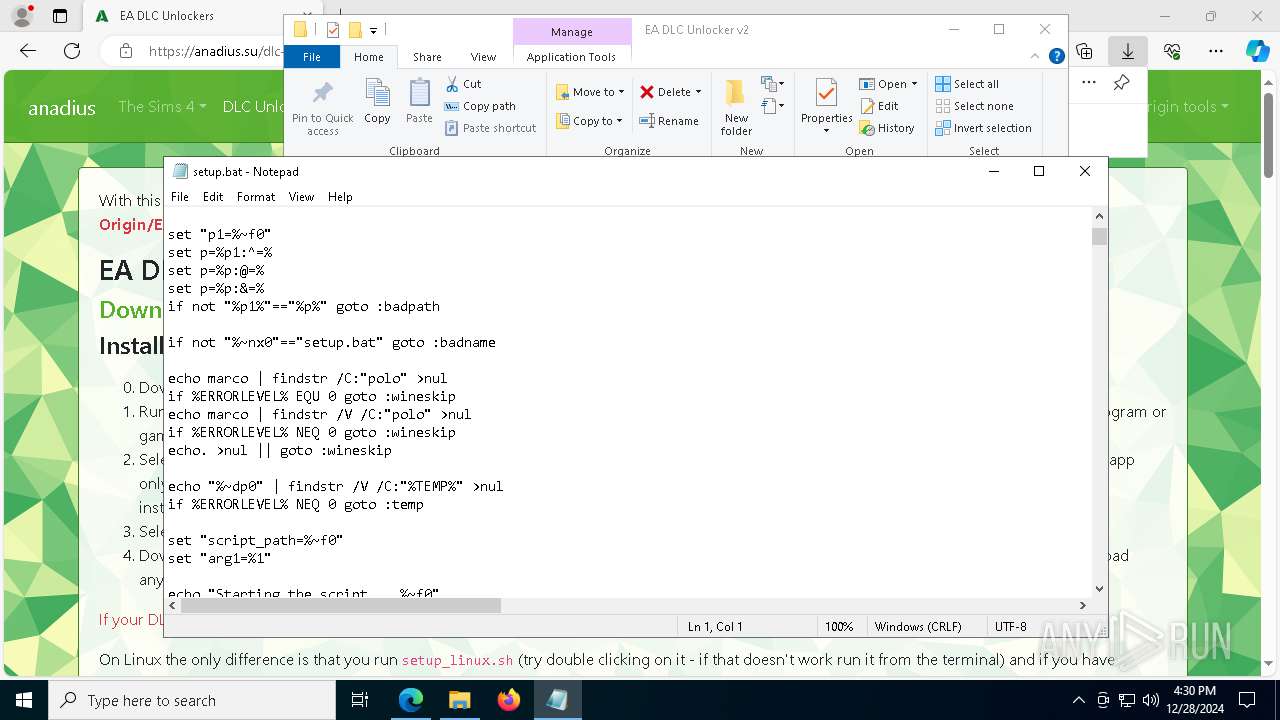Click the line 'set "script_path=%~f0"' in Notepad
Screen dimensions: 1280x720
click(256, 540)
